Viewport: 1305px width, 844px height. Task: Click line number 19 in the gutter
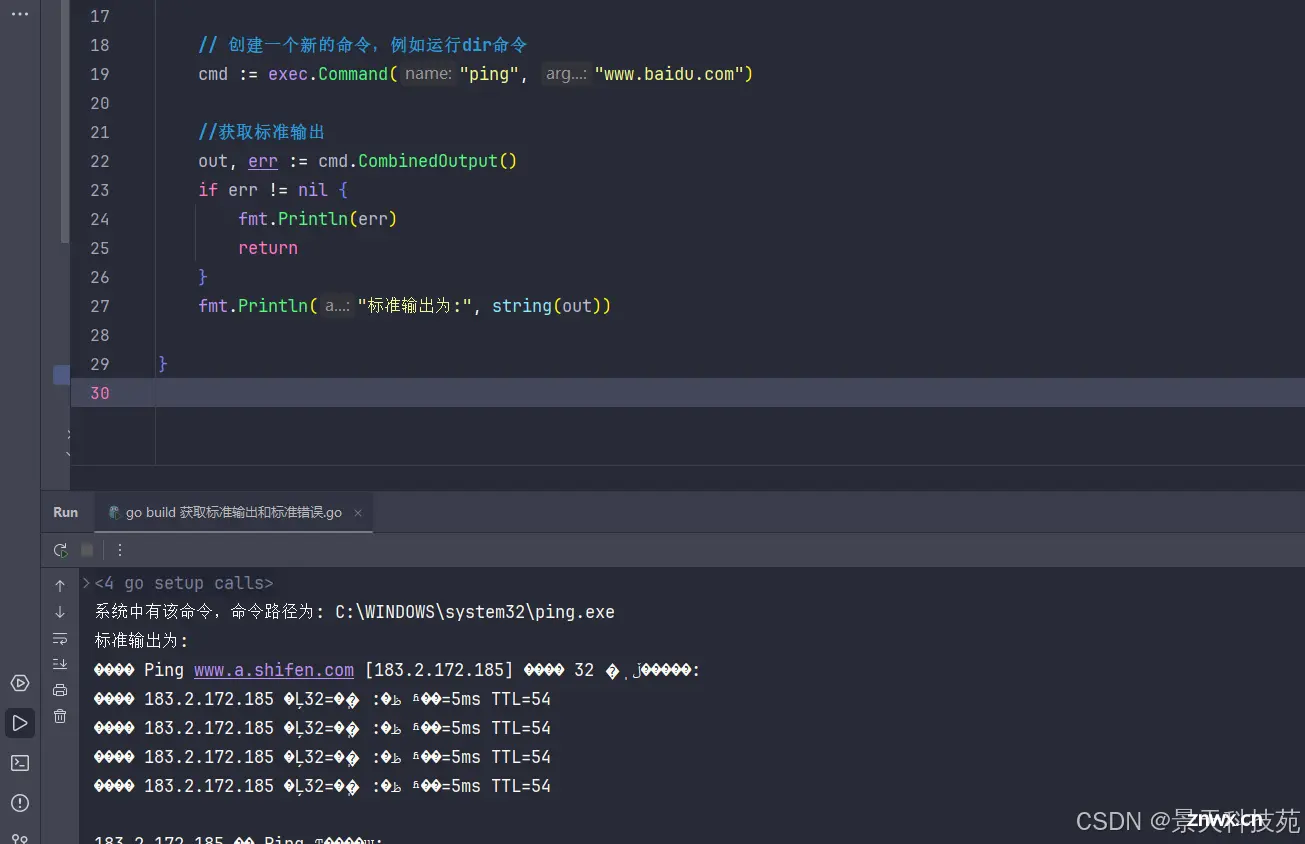(x=100, y=74)
